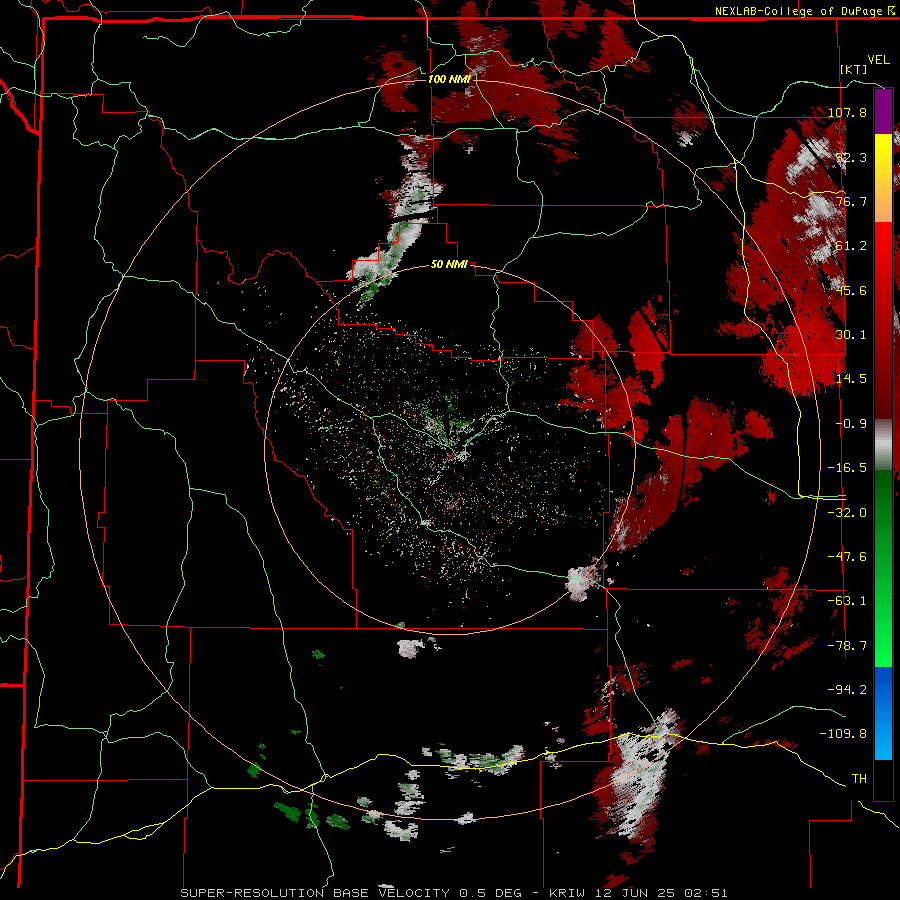Pick the purple segment of velocity color bar
The image size is (900, 900).
coord(883,111)
